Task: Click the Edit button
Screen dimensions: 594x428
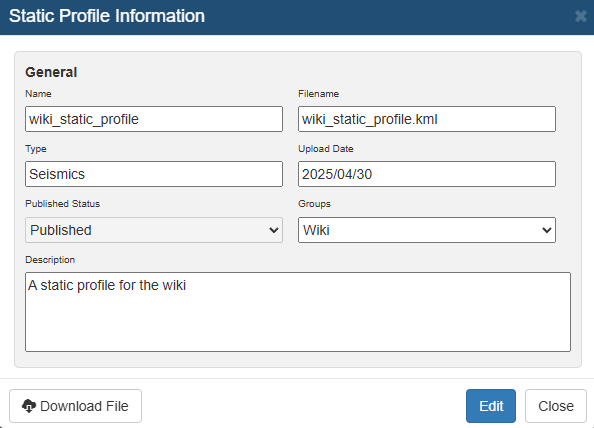Action: pyautogui.click(x=491, y=406)
